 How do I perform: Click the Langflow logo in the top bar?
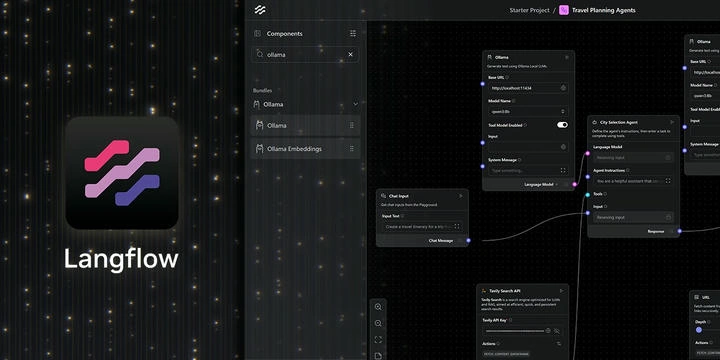point(260,10)
